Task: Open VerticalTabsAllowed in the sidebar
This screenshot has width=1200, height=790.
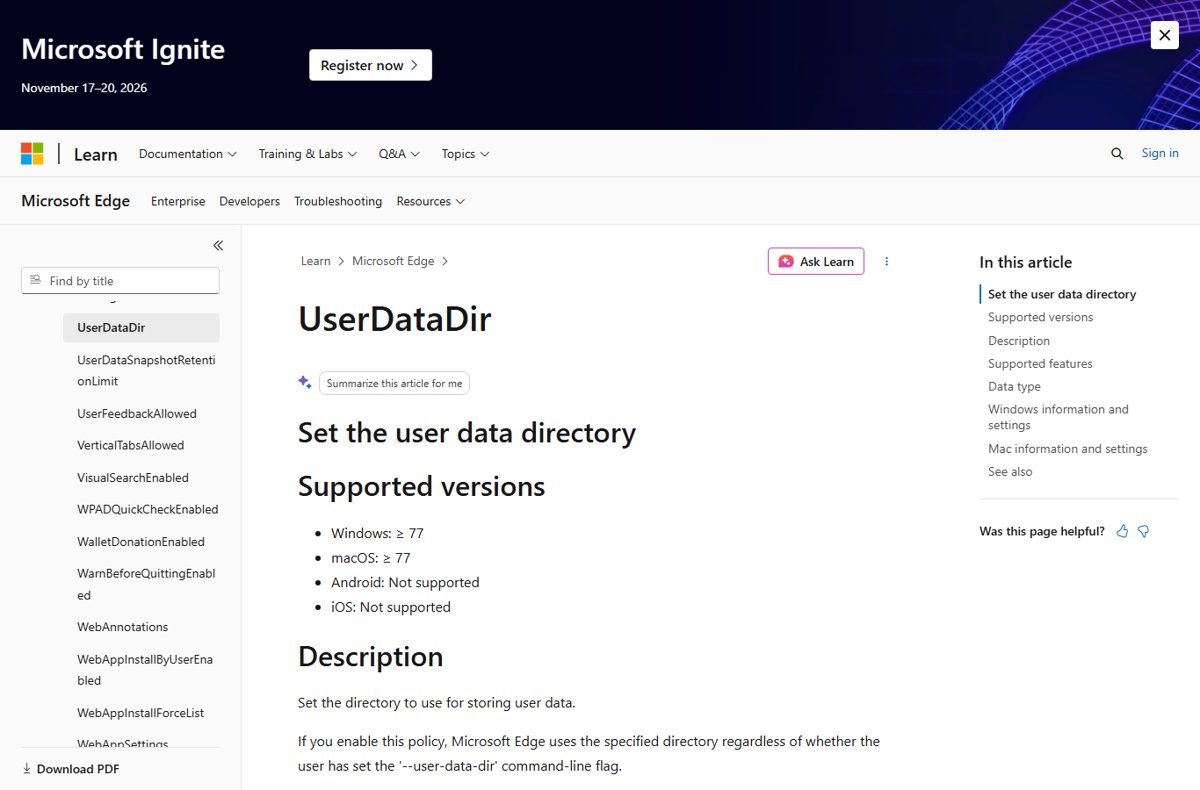Action: tap(131, 446)
